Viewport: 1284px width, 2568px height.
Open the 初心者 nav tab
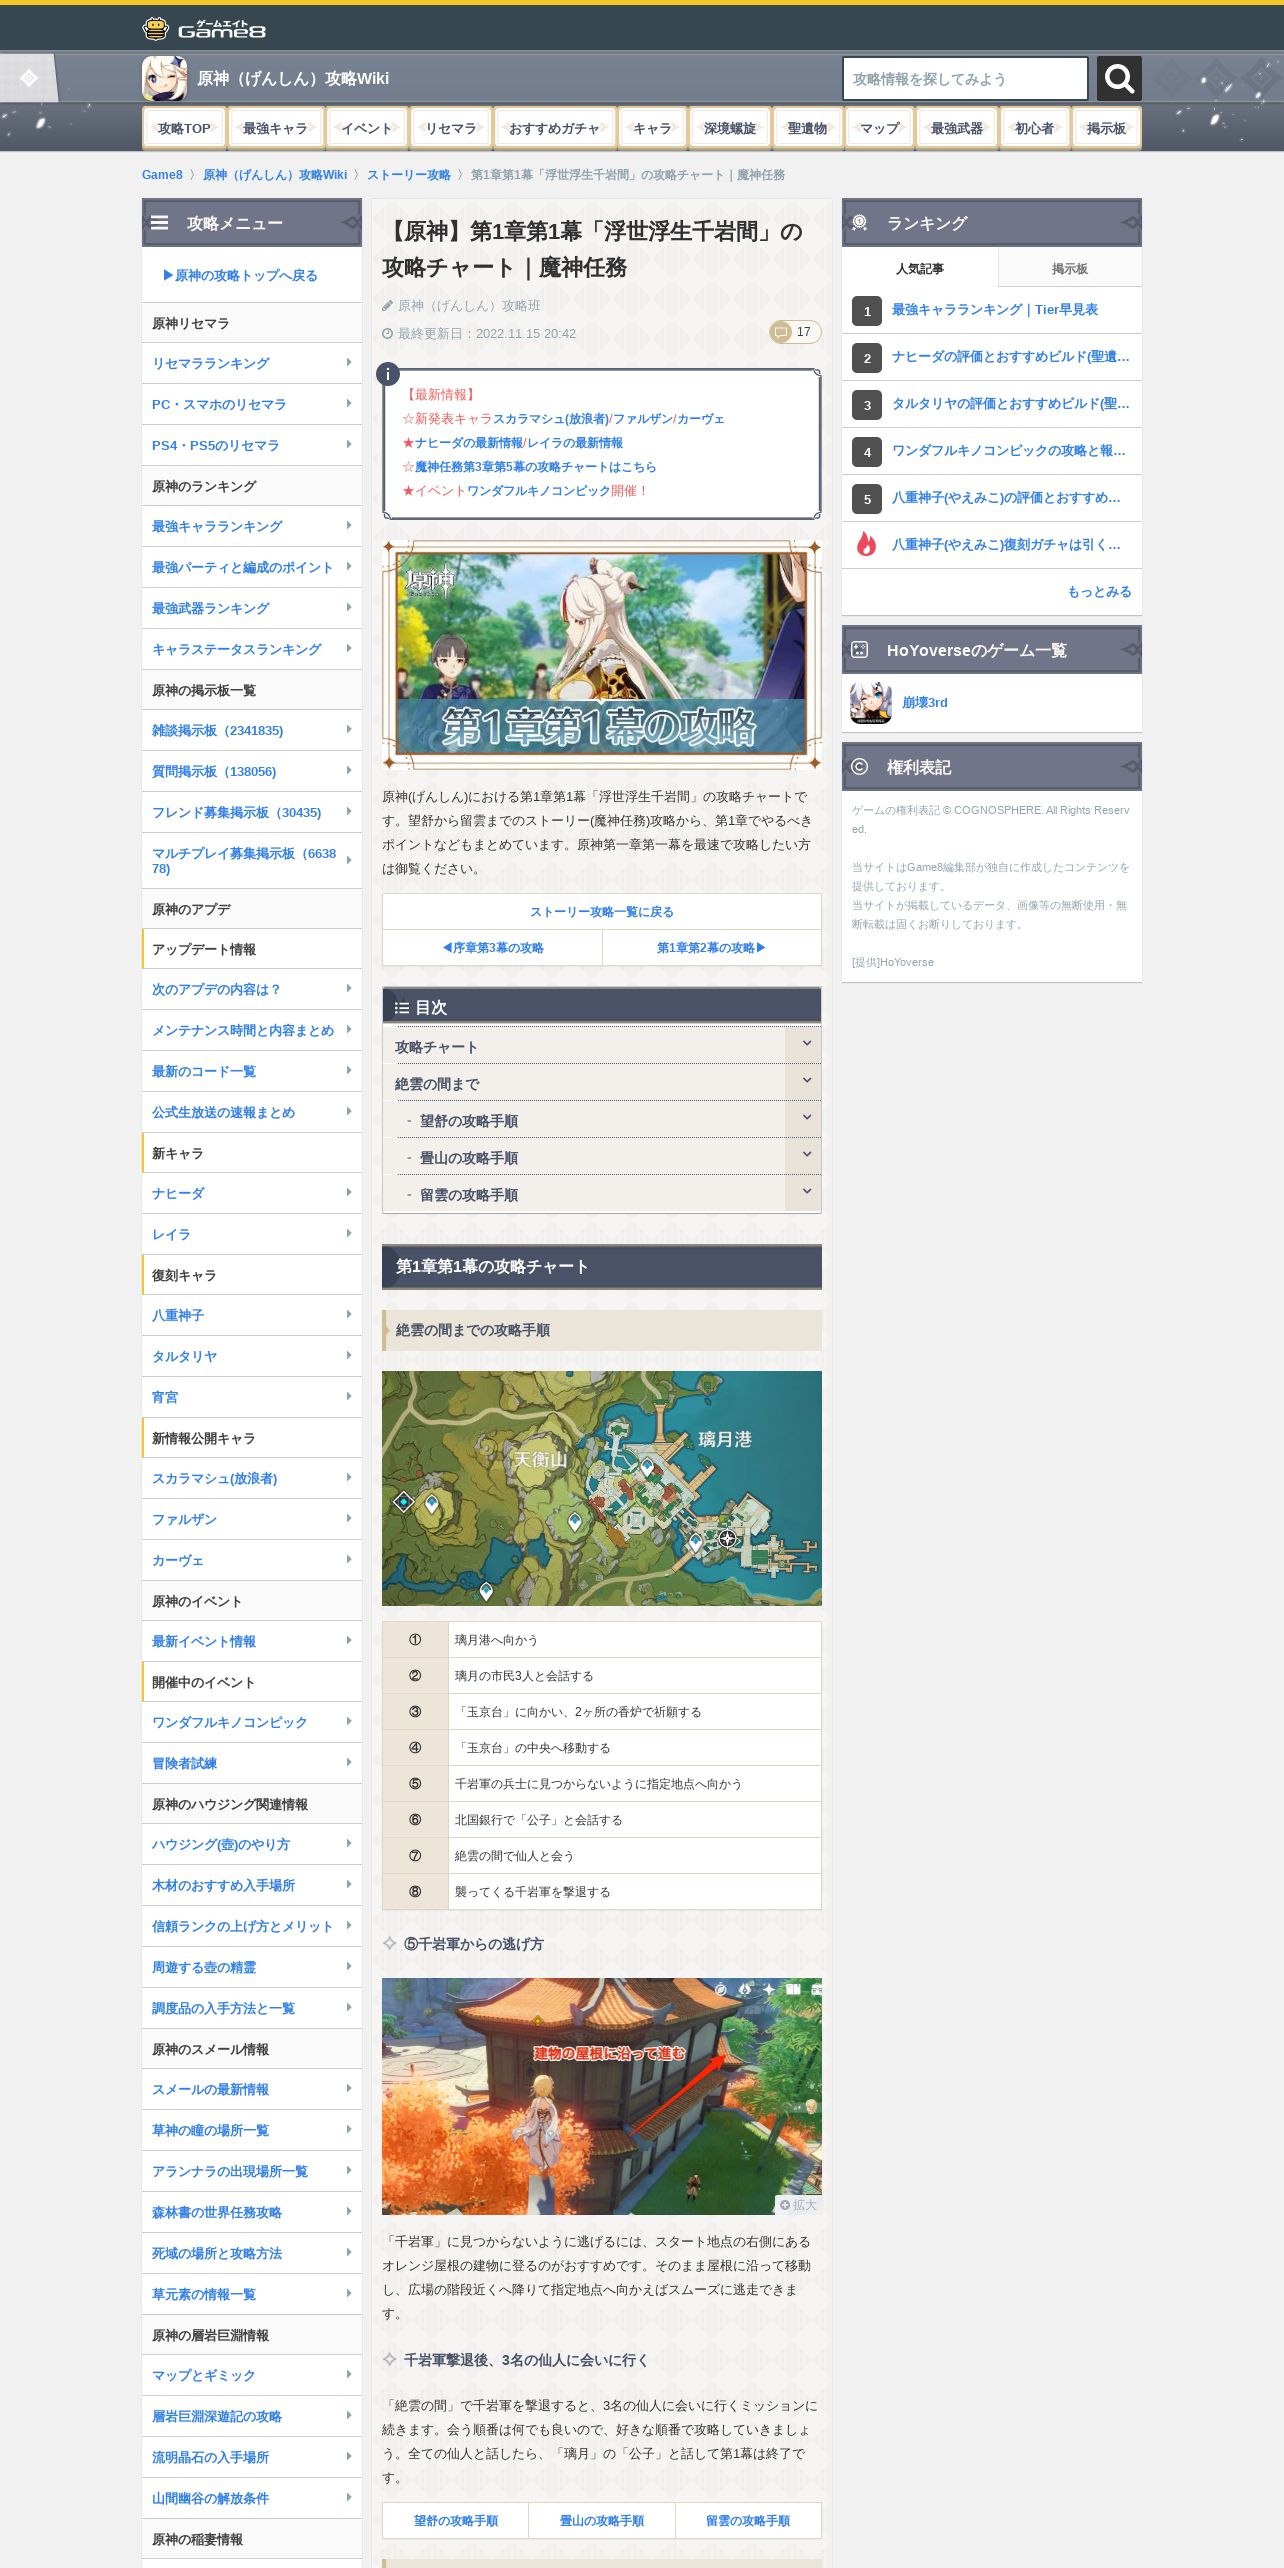(x=1034, y=128)
